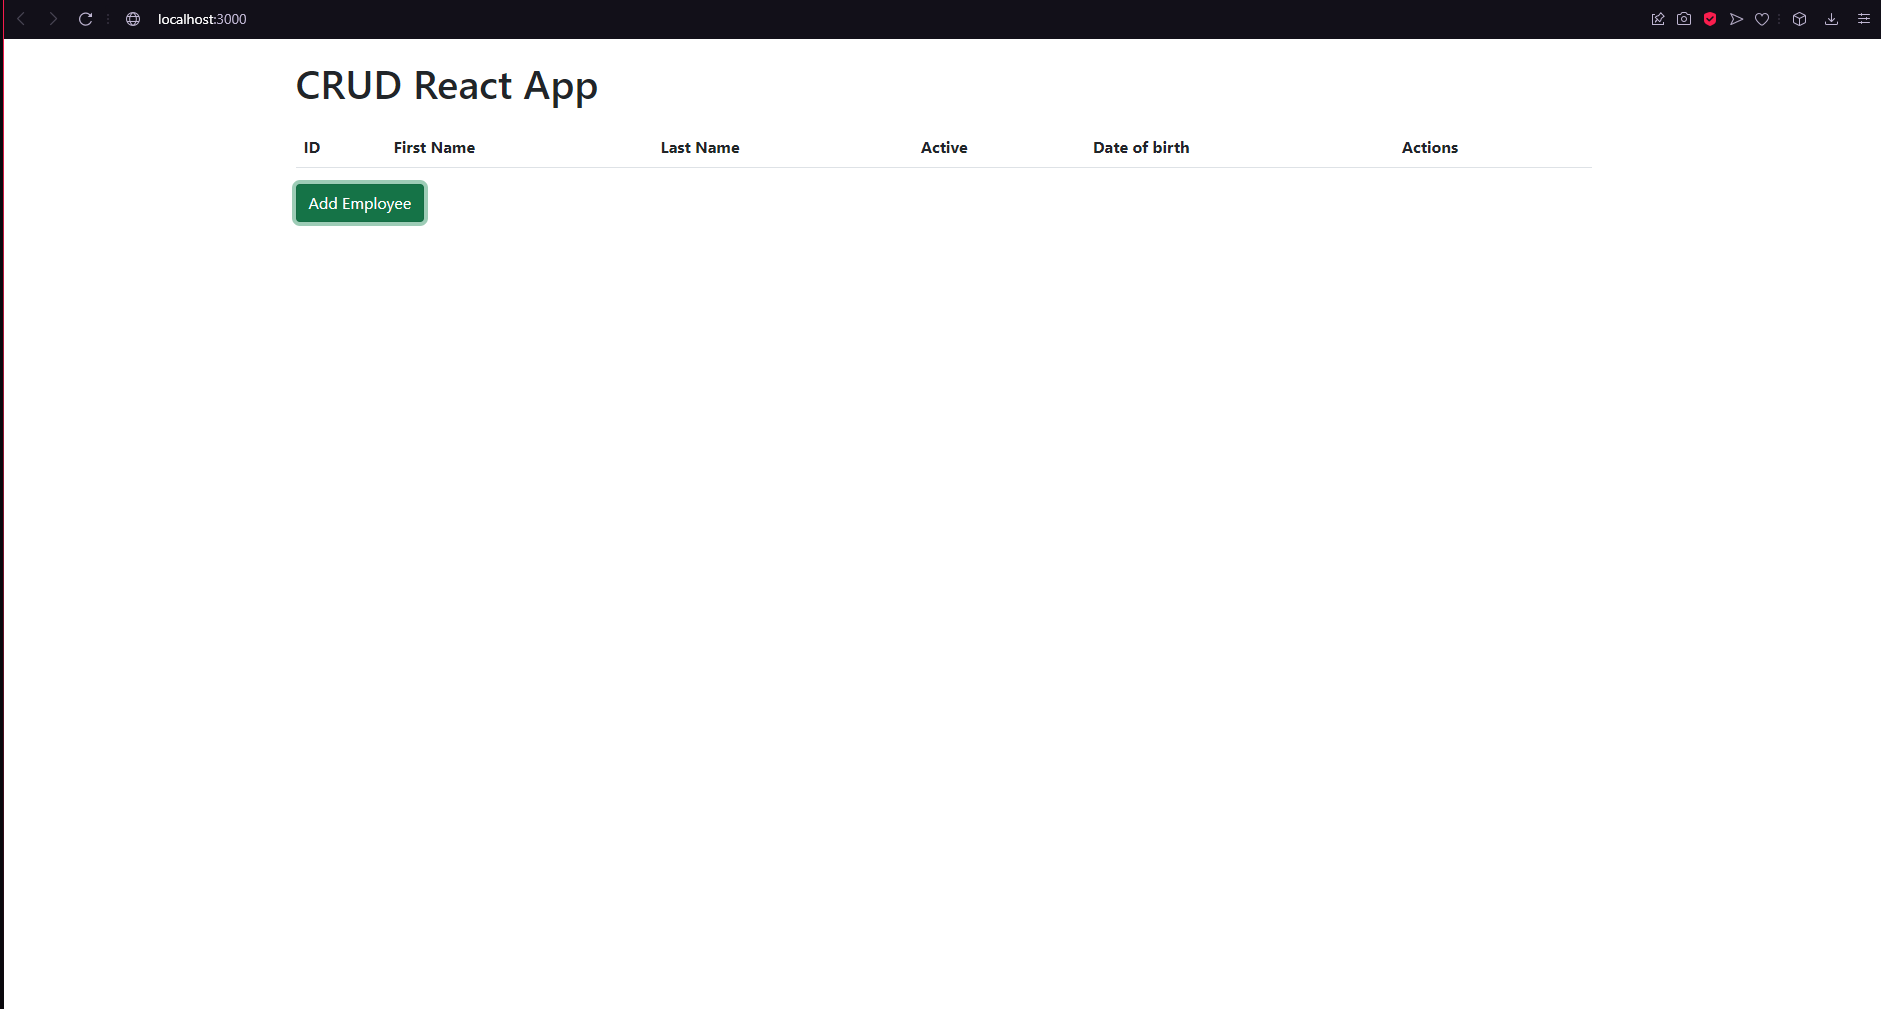The width and height of the screenshot is (1881, 1009).
Task: Click the 'ID' column header
Action: click(312, 148)
